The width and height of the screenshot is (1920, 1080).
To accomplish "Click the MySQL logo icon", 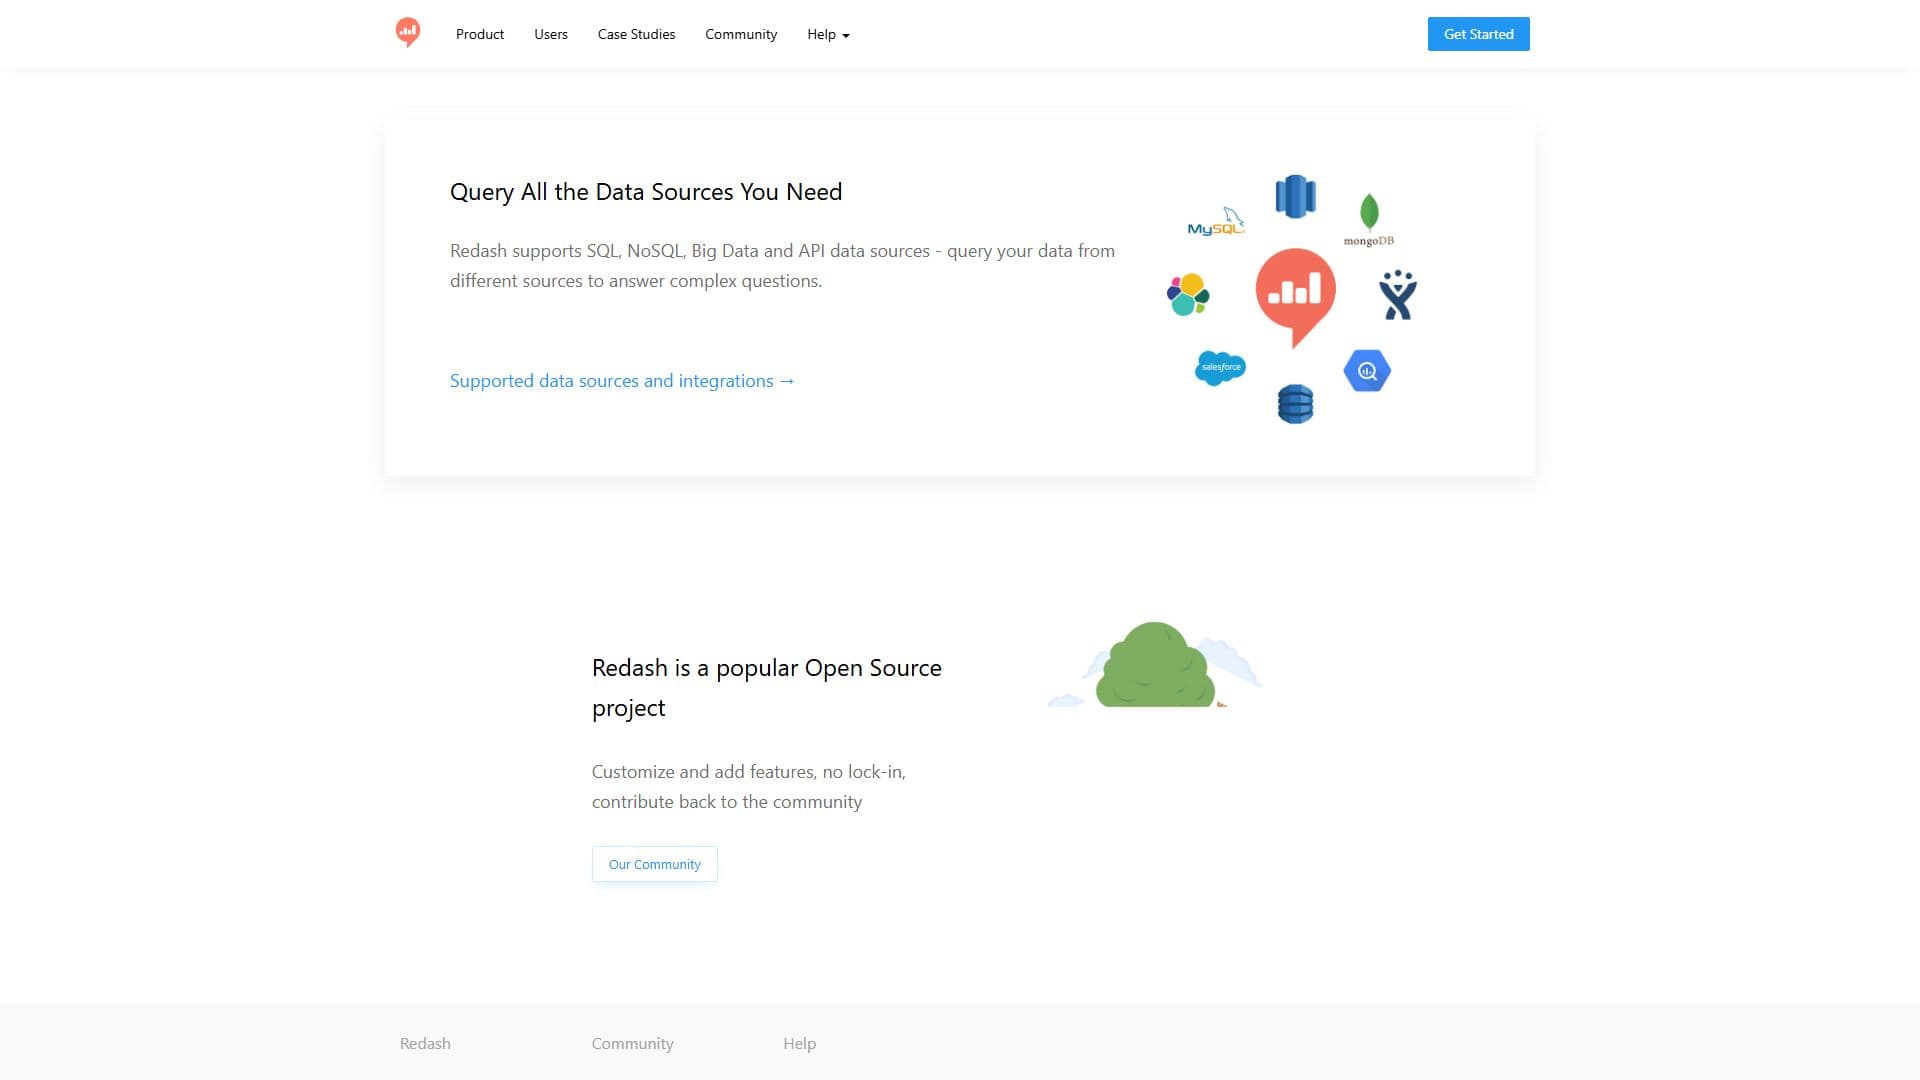I will tap(1216, 222).
